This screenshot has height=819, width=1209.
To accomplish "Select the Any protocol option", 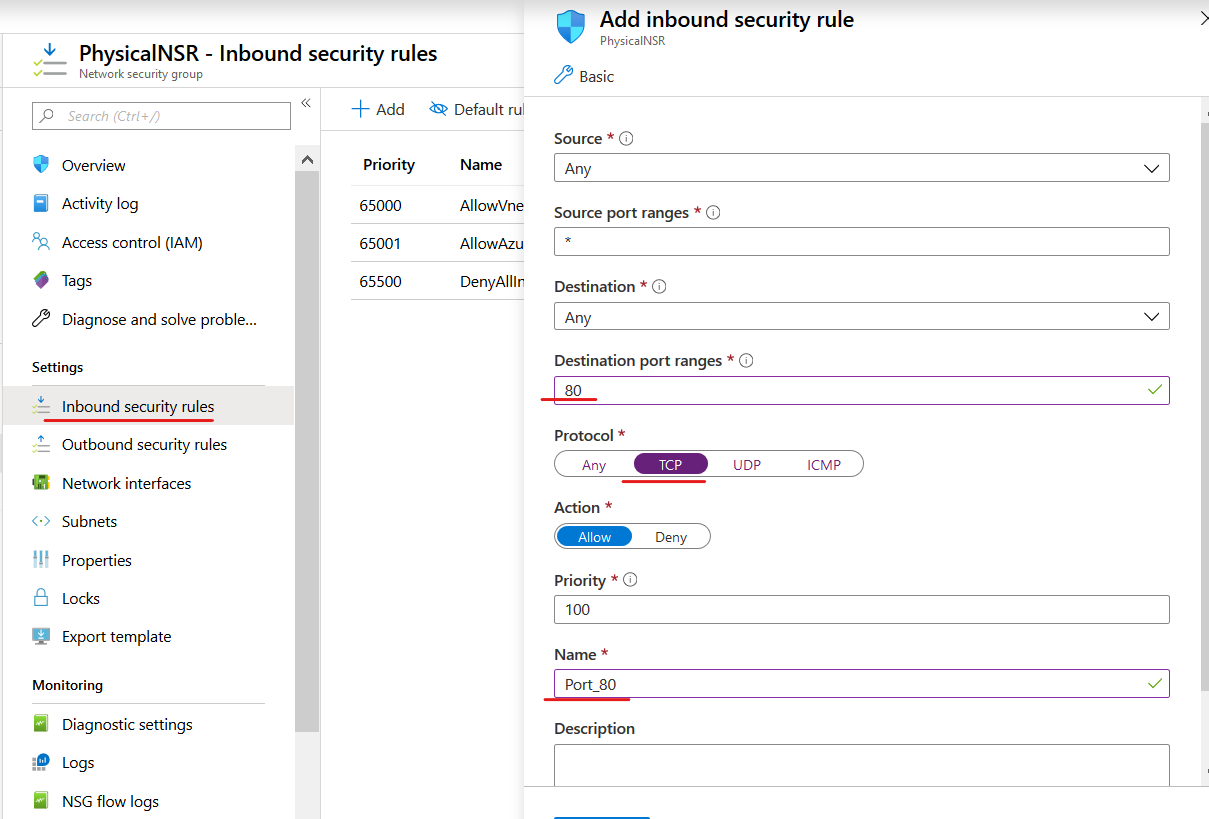I will (594, 464).
